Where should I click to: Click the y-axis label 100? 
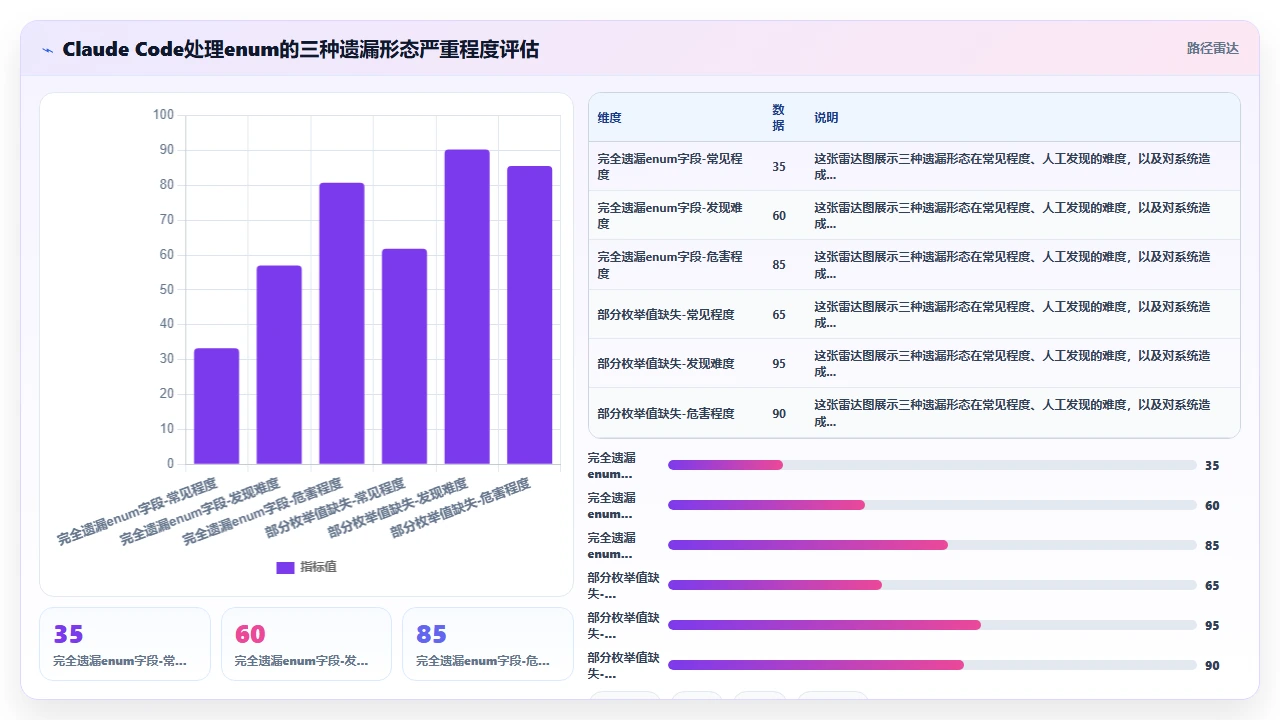click(x=163, y=115)
